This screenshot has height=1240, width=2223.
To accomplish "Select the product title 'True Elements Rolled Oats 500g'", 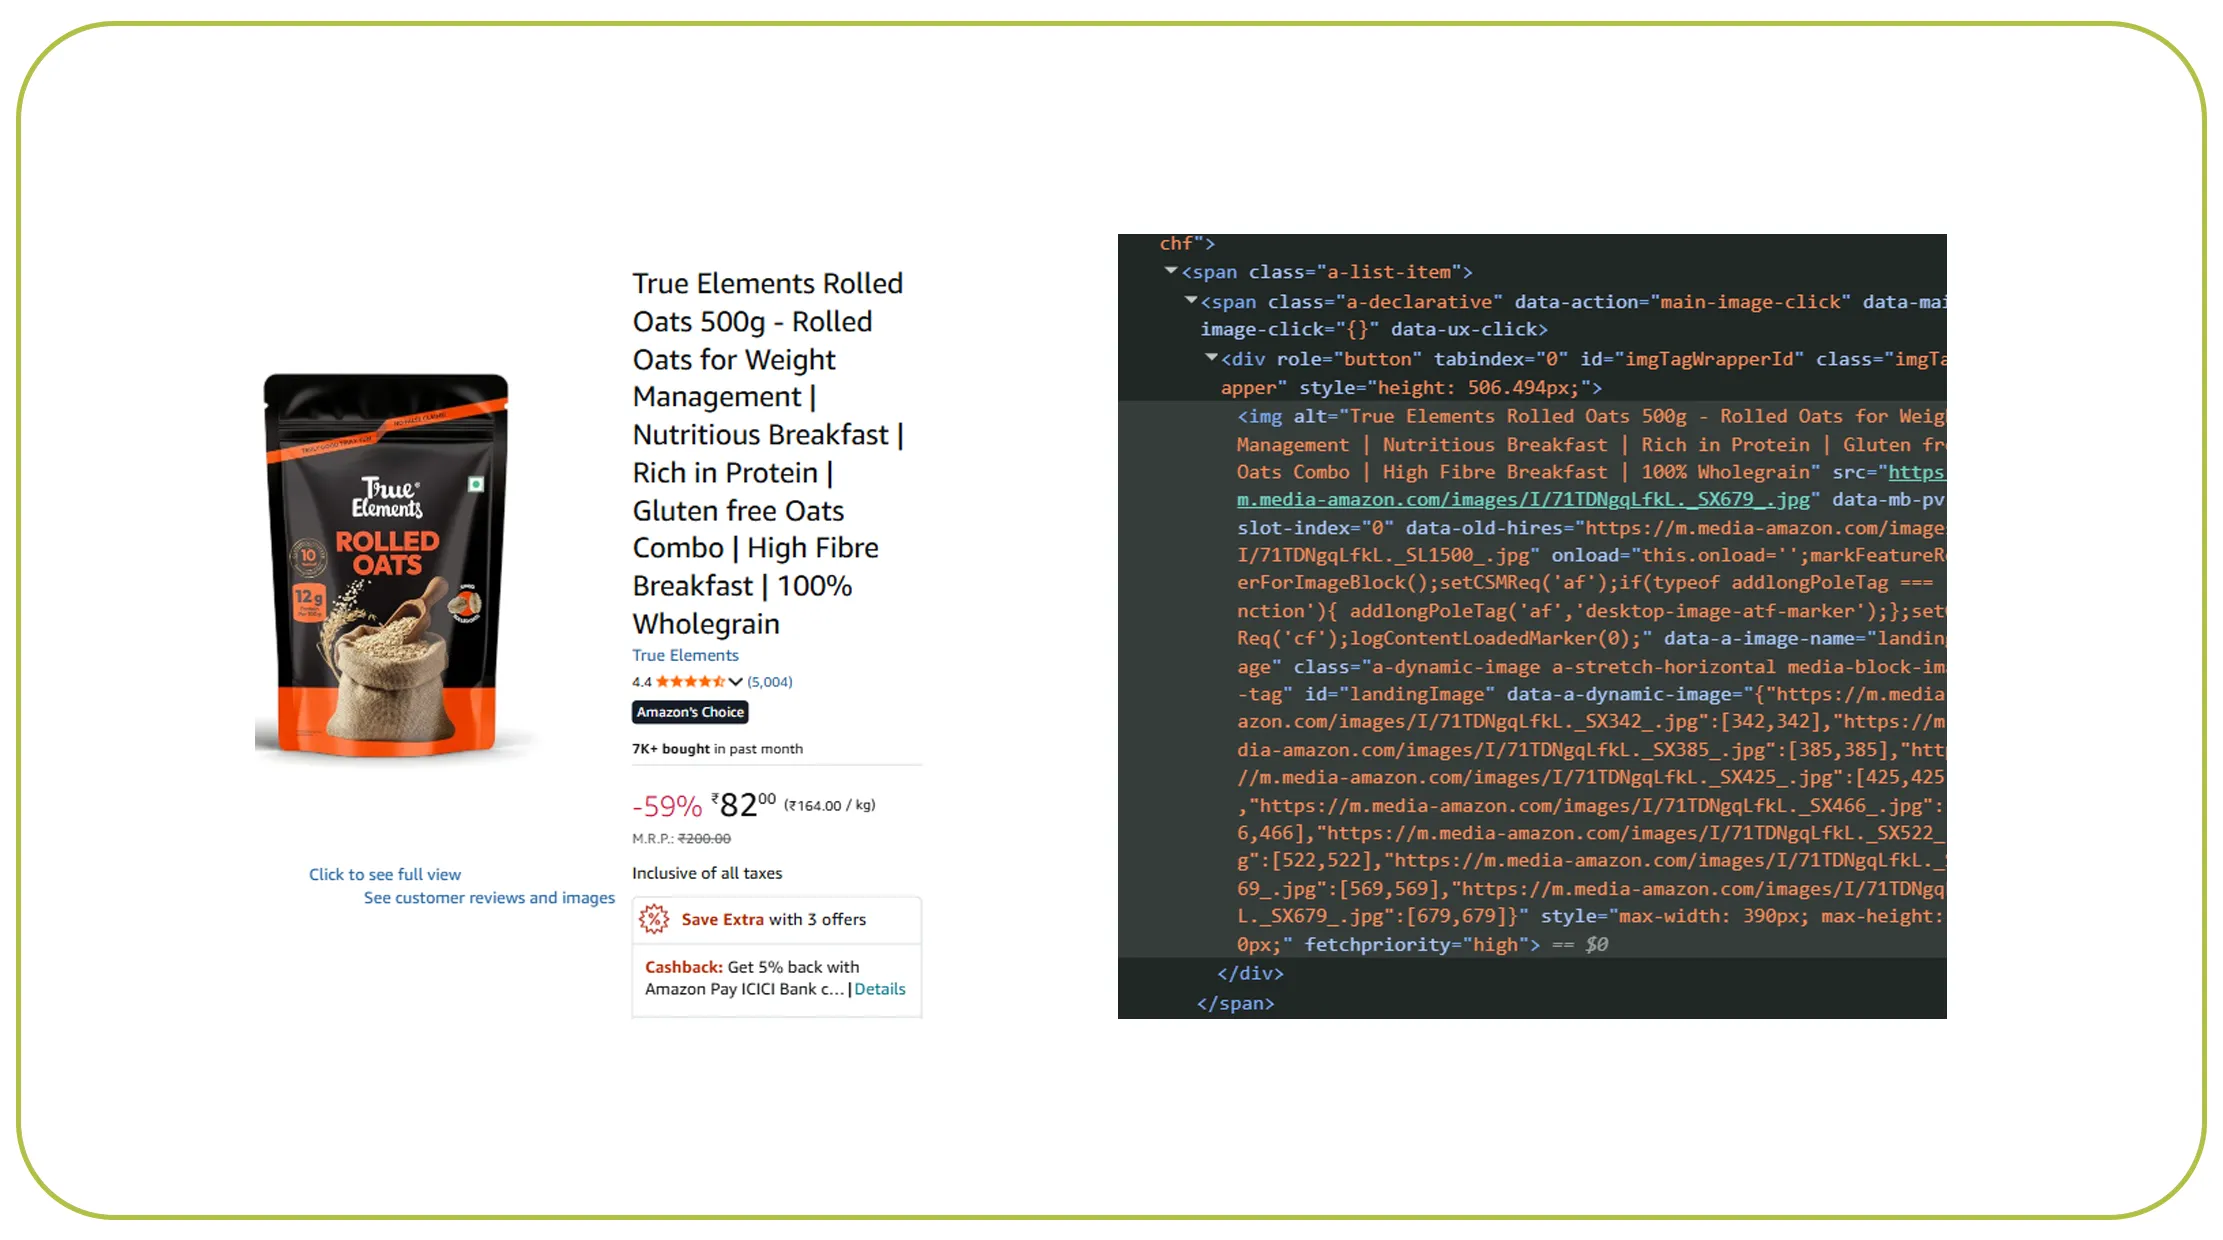I will [767, 302].
